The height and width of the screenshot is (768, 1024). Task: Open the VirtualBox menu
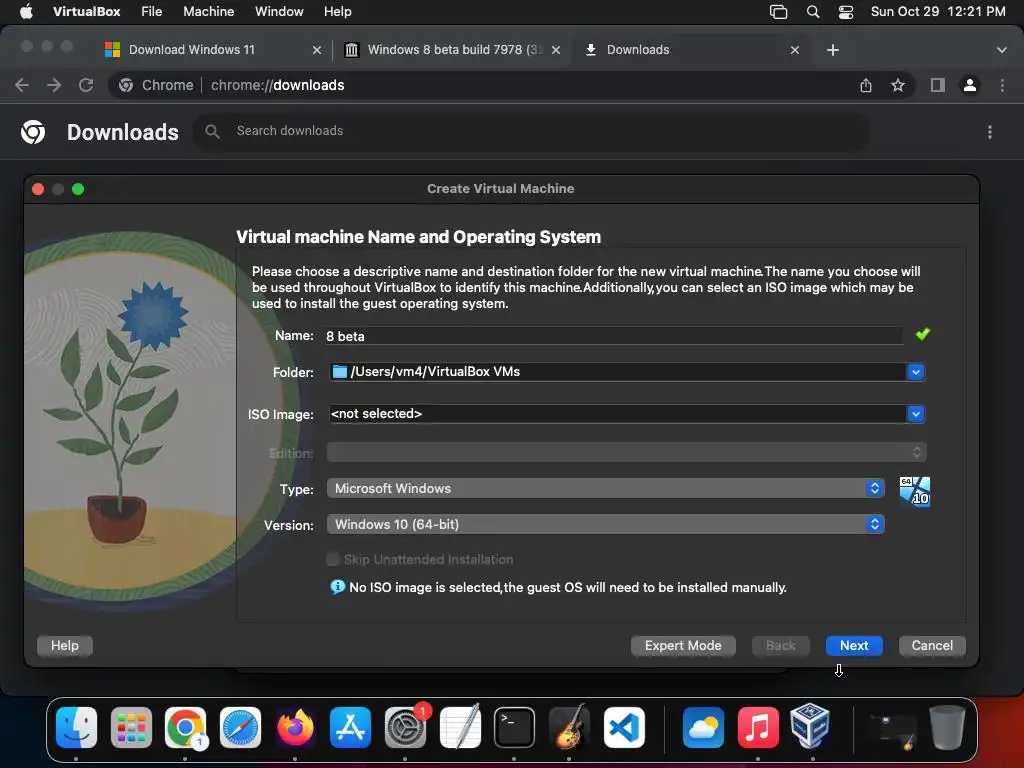point(87,11)
